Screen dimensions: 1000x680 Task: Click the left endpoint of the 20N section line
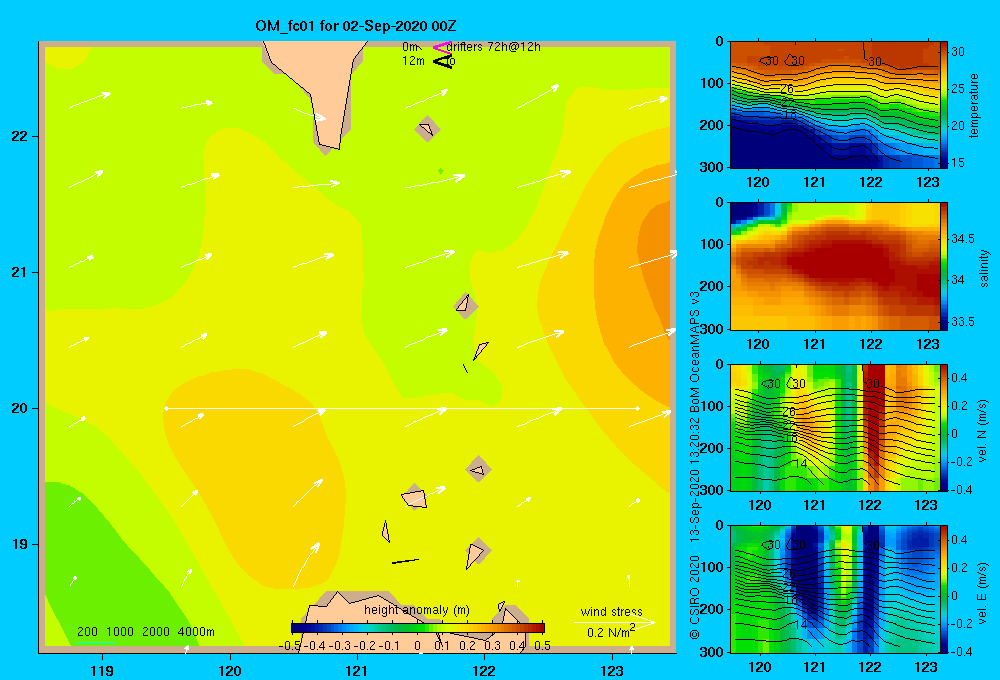pyautogui.click(x=166, y=408)
